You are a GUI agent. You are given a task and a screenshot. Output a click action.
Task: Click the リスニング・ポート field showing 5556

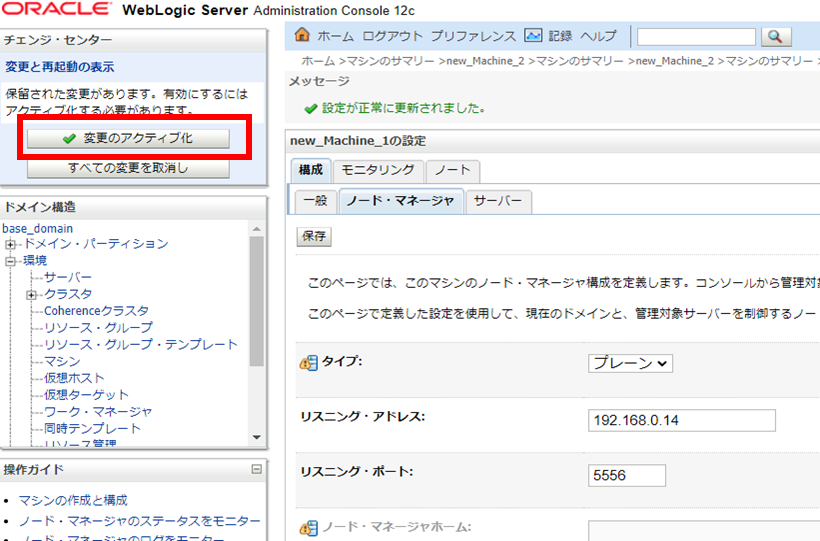pos(627,475)
